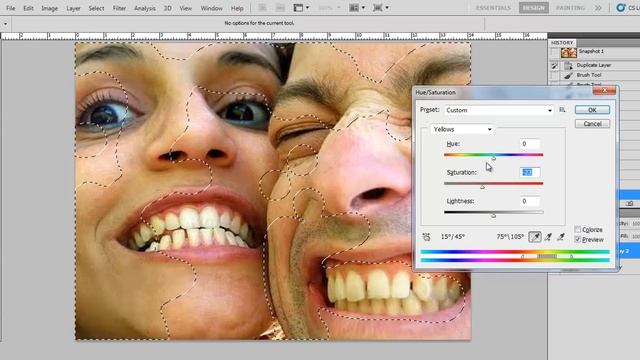Close the Hue/Saturation dialog
Screen dimensions: 640x360
click(x=604, y=90)
